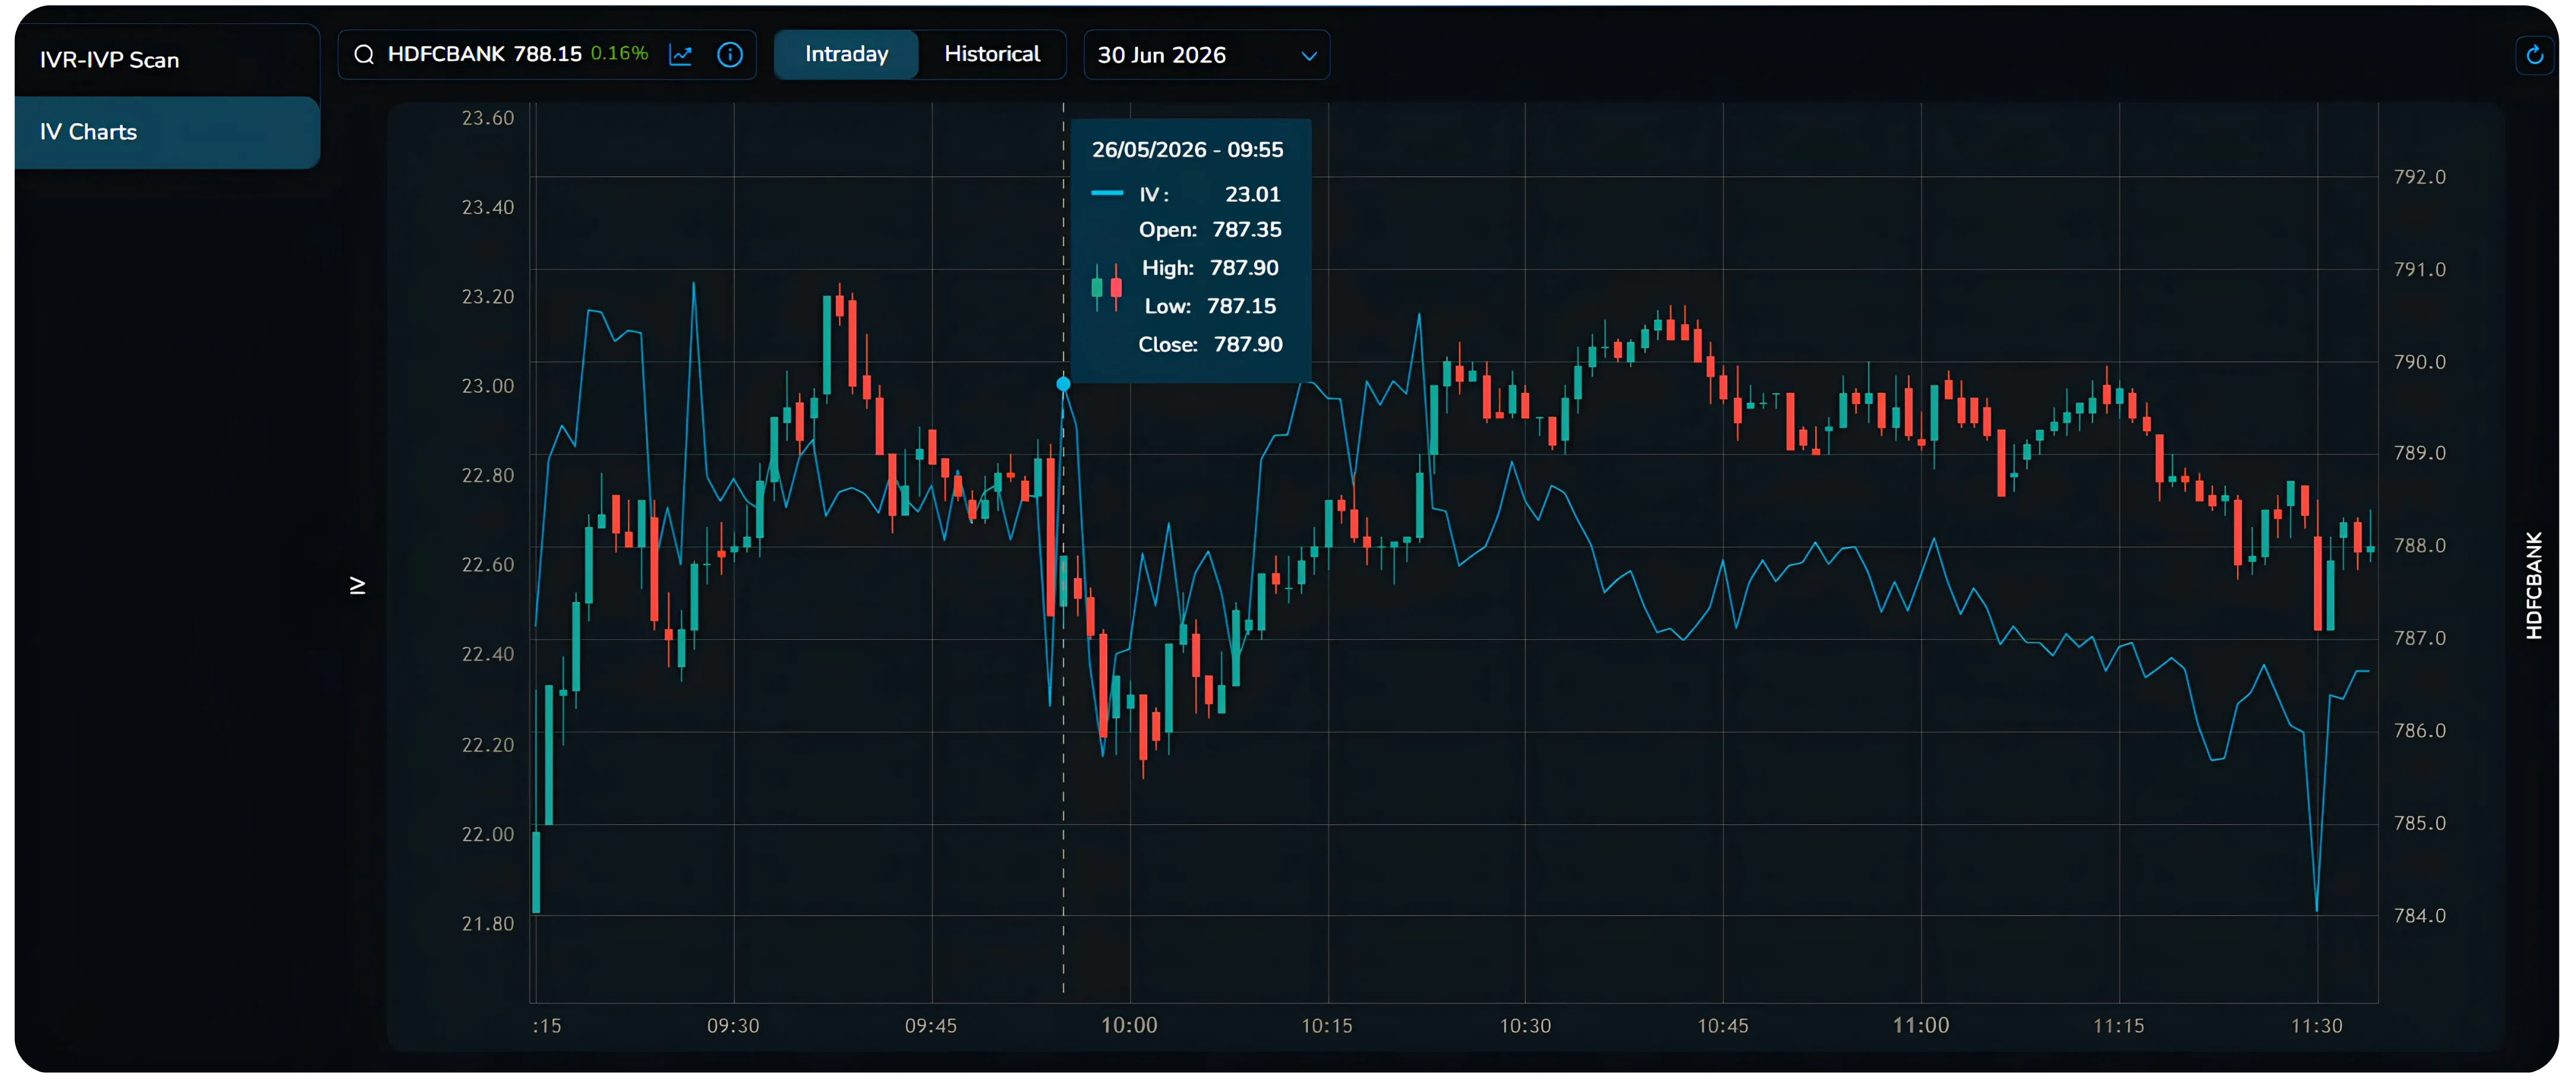Click the 788.15 price value
Image resolution: width=2576 pixels, height=1087 pixels.
pyautogui.click(x=547, y=54)
